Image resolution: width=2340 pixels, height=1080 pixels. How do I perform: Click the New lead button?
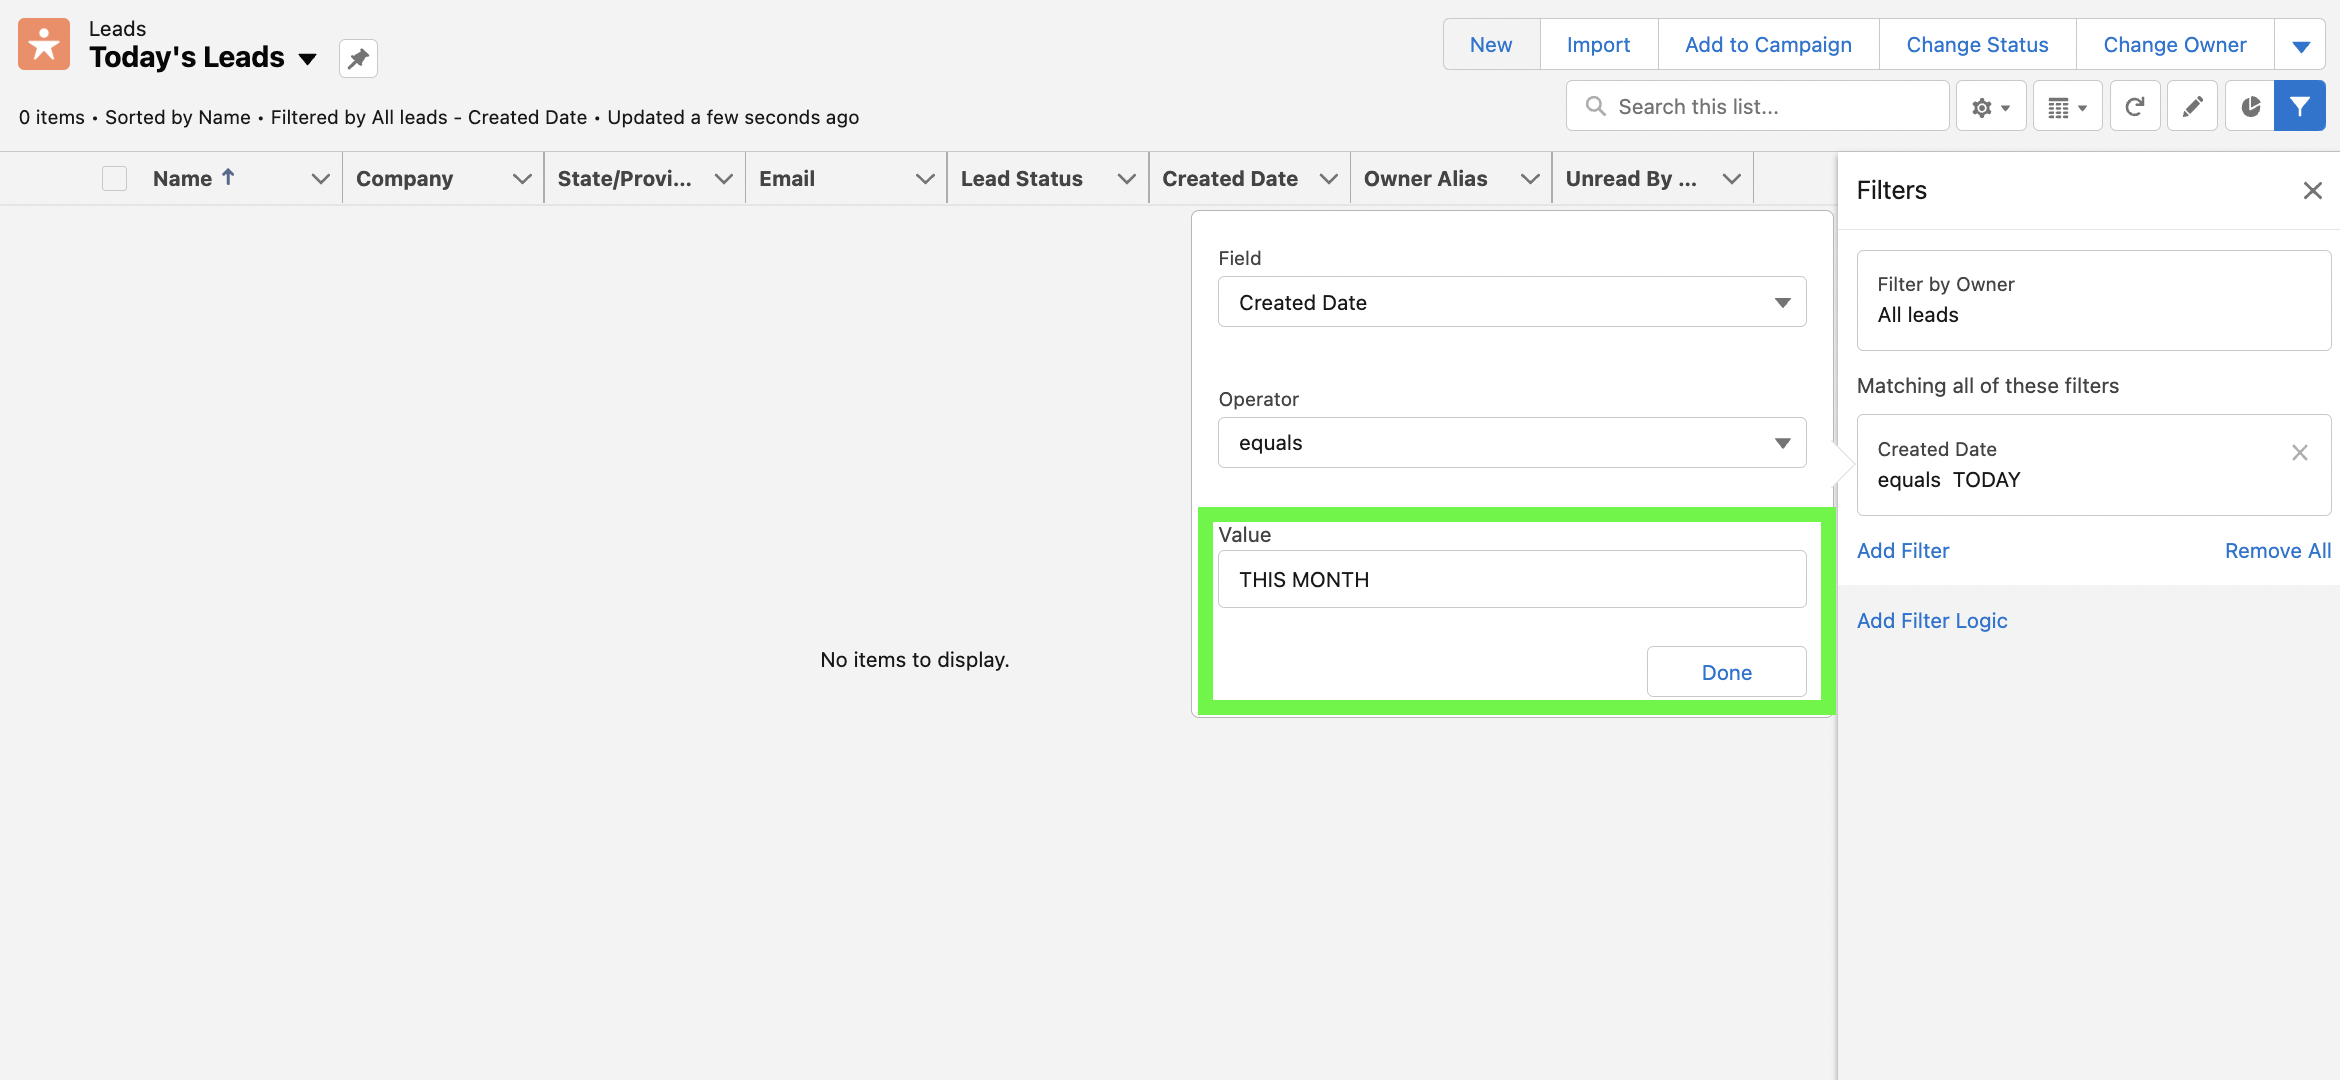(1491, 45)
